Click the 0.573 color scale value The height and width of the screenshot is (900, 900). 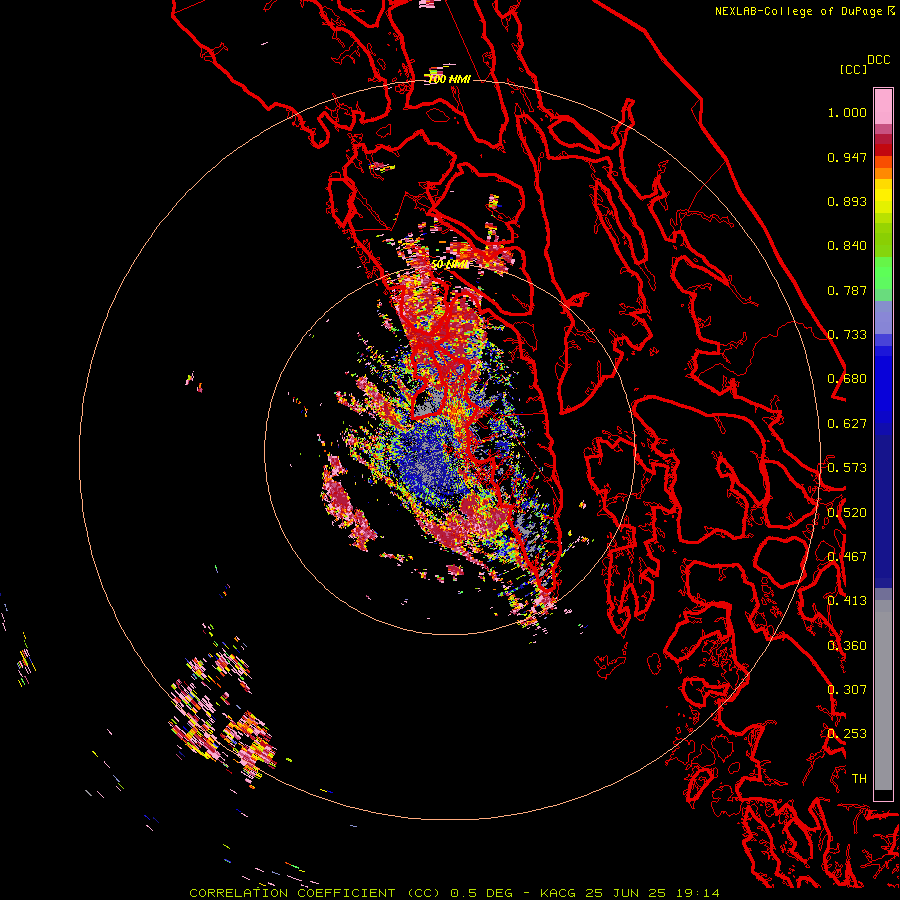(847, 468)
